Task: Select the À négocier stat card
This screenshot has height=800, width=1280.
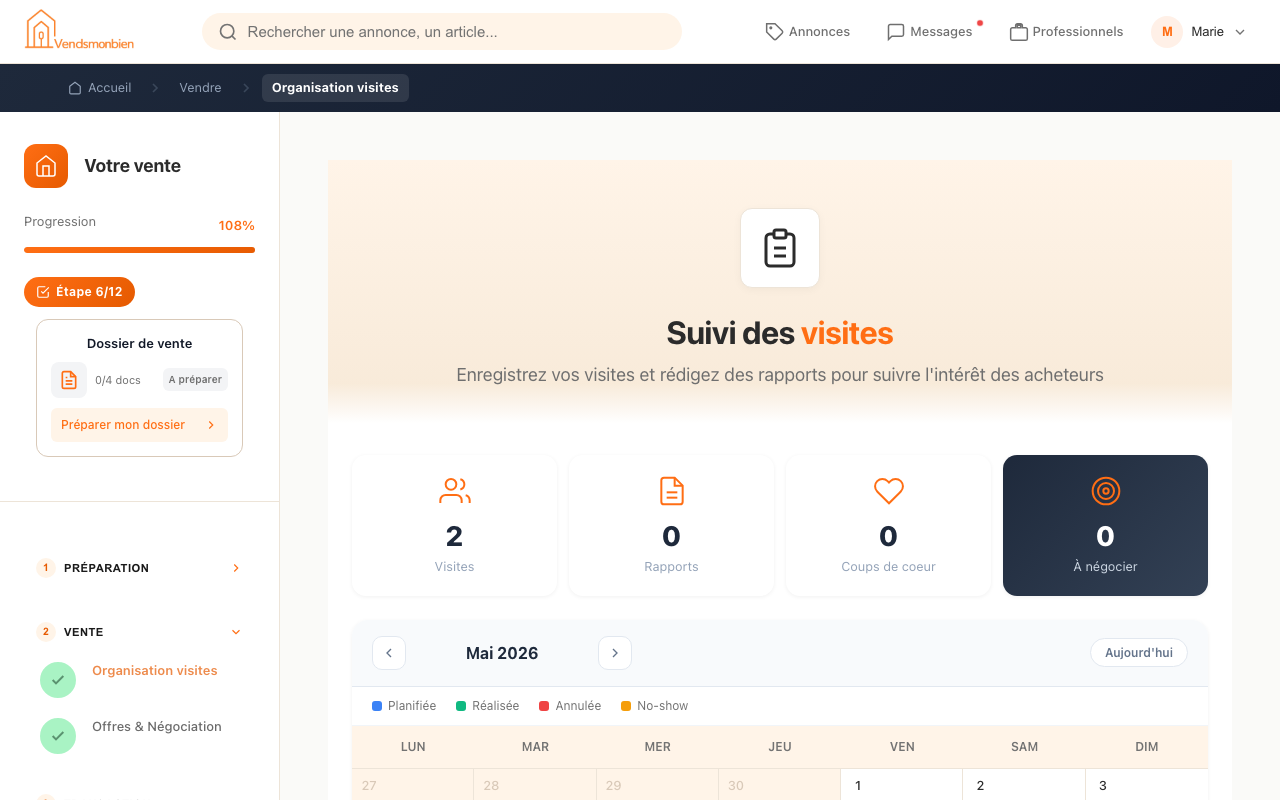Action: (1105, 525)
